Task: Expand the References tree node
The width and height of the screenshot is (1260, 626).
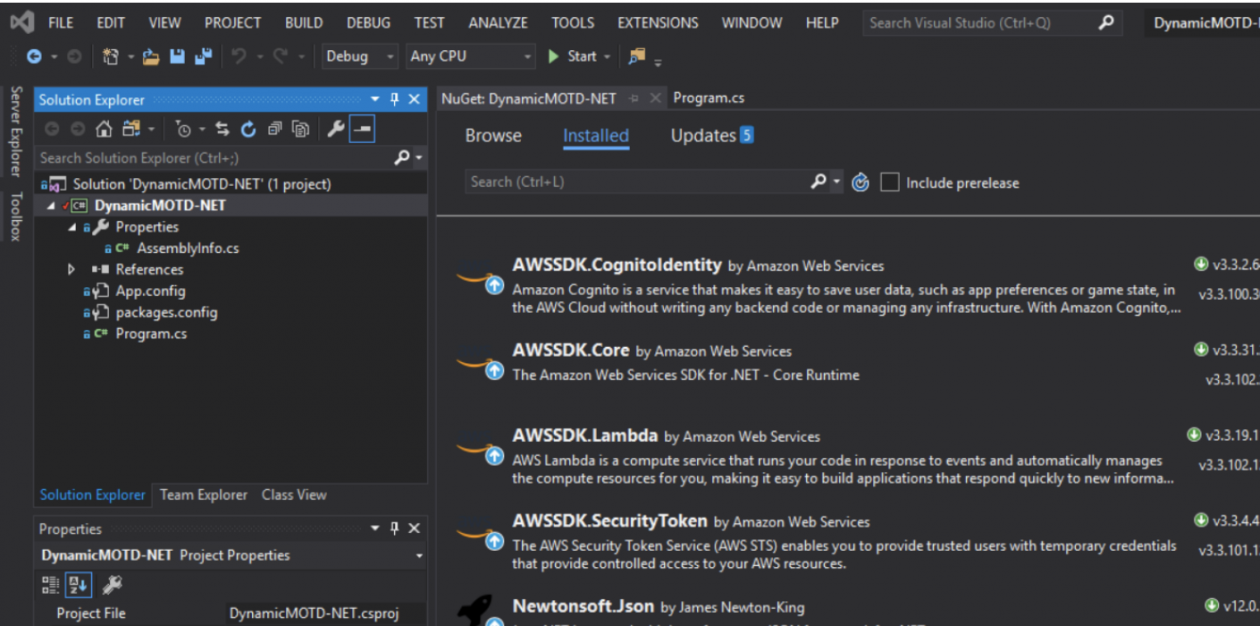Action: pos(72,270)
